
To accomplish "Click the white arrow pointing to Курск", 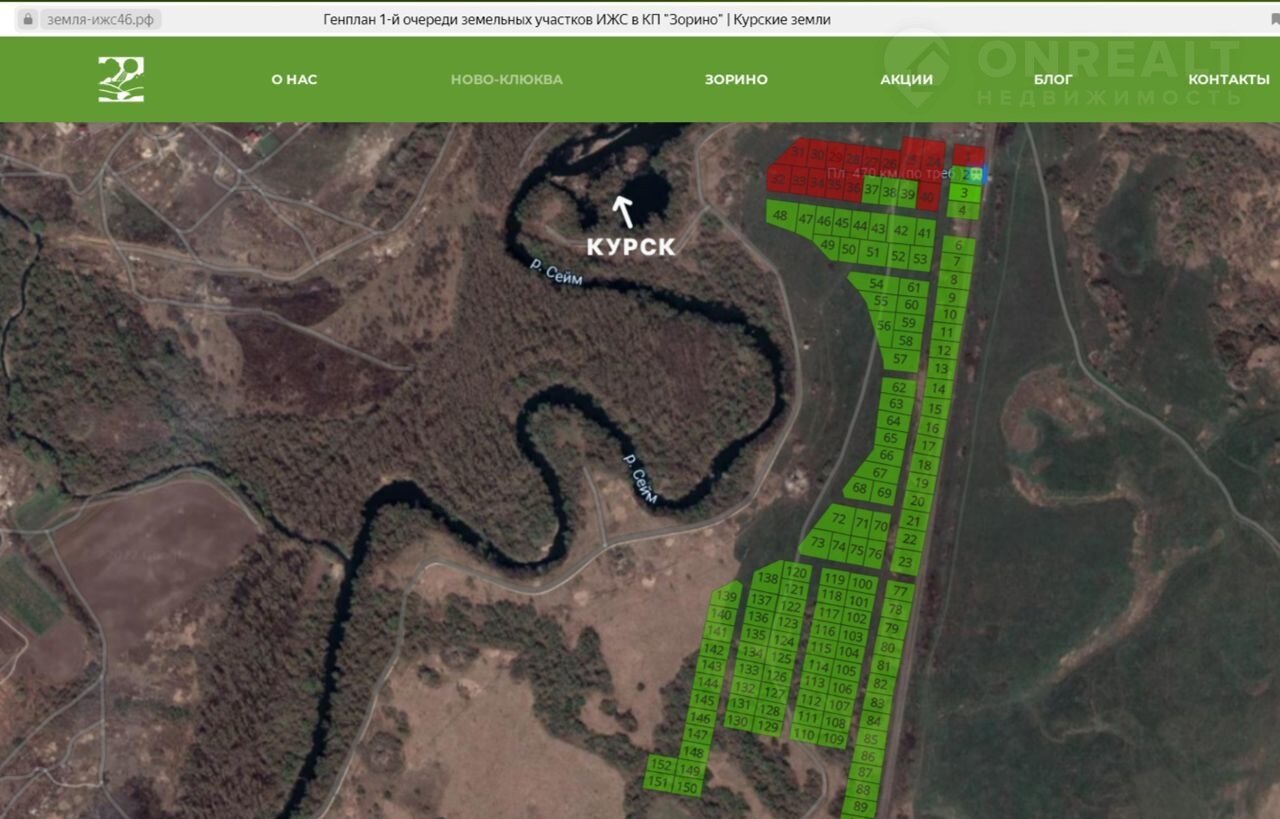I will point(624,211).
